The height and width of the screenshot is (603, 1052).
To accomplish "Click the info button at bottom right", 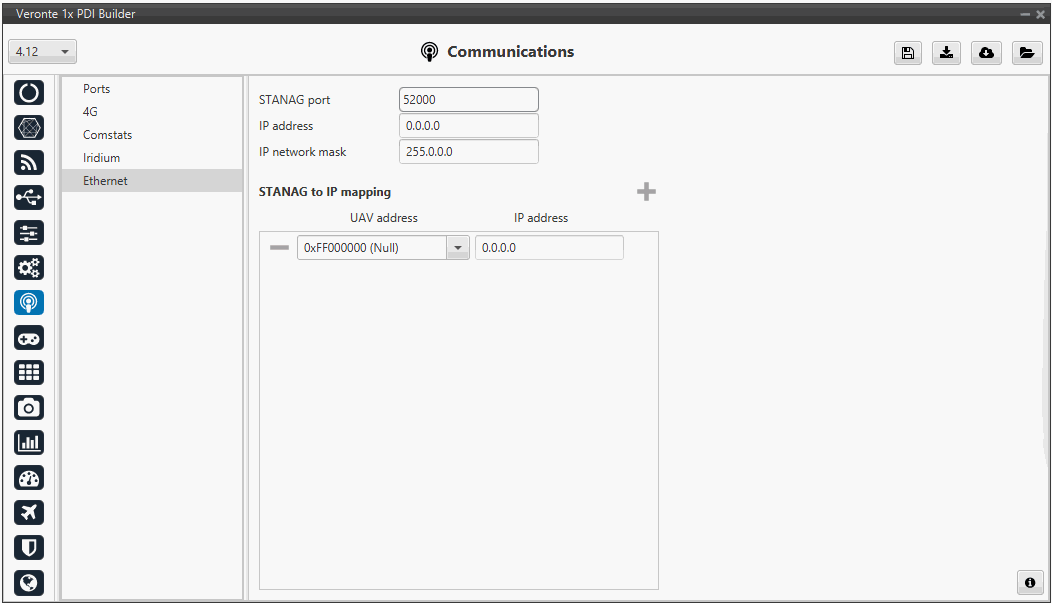I will pyautogui.click(x=1029, y=582).
